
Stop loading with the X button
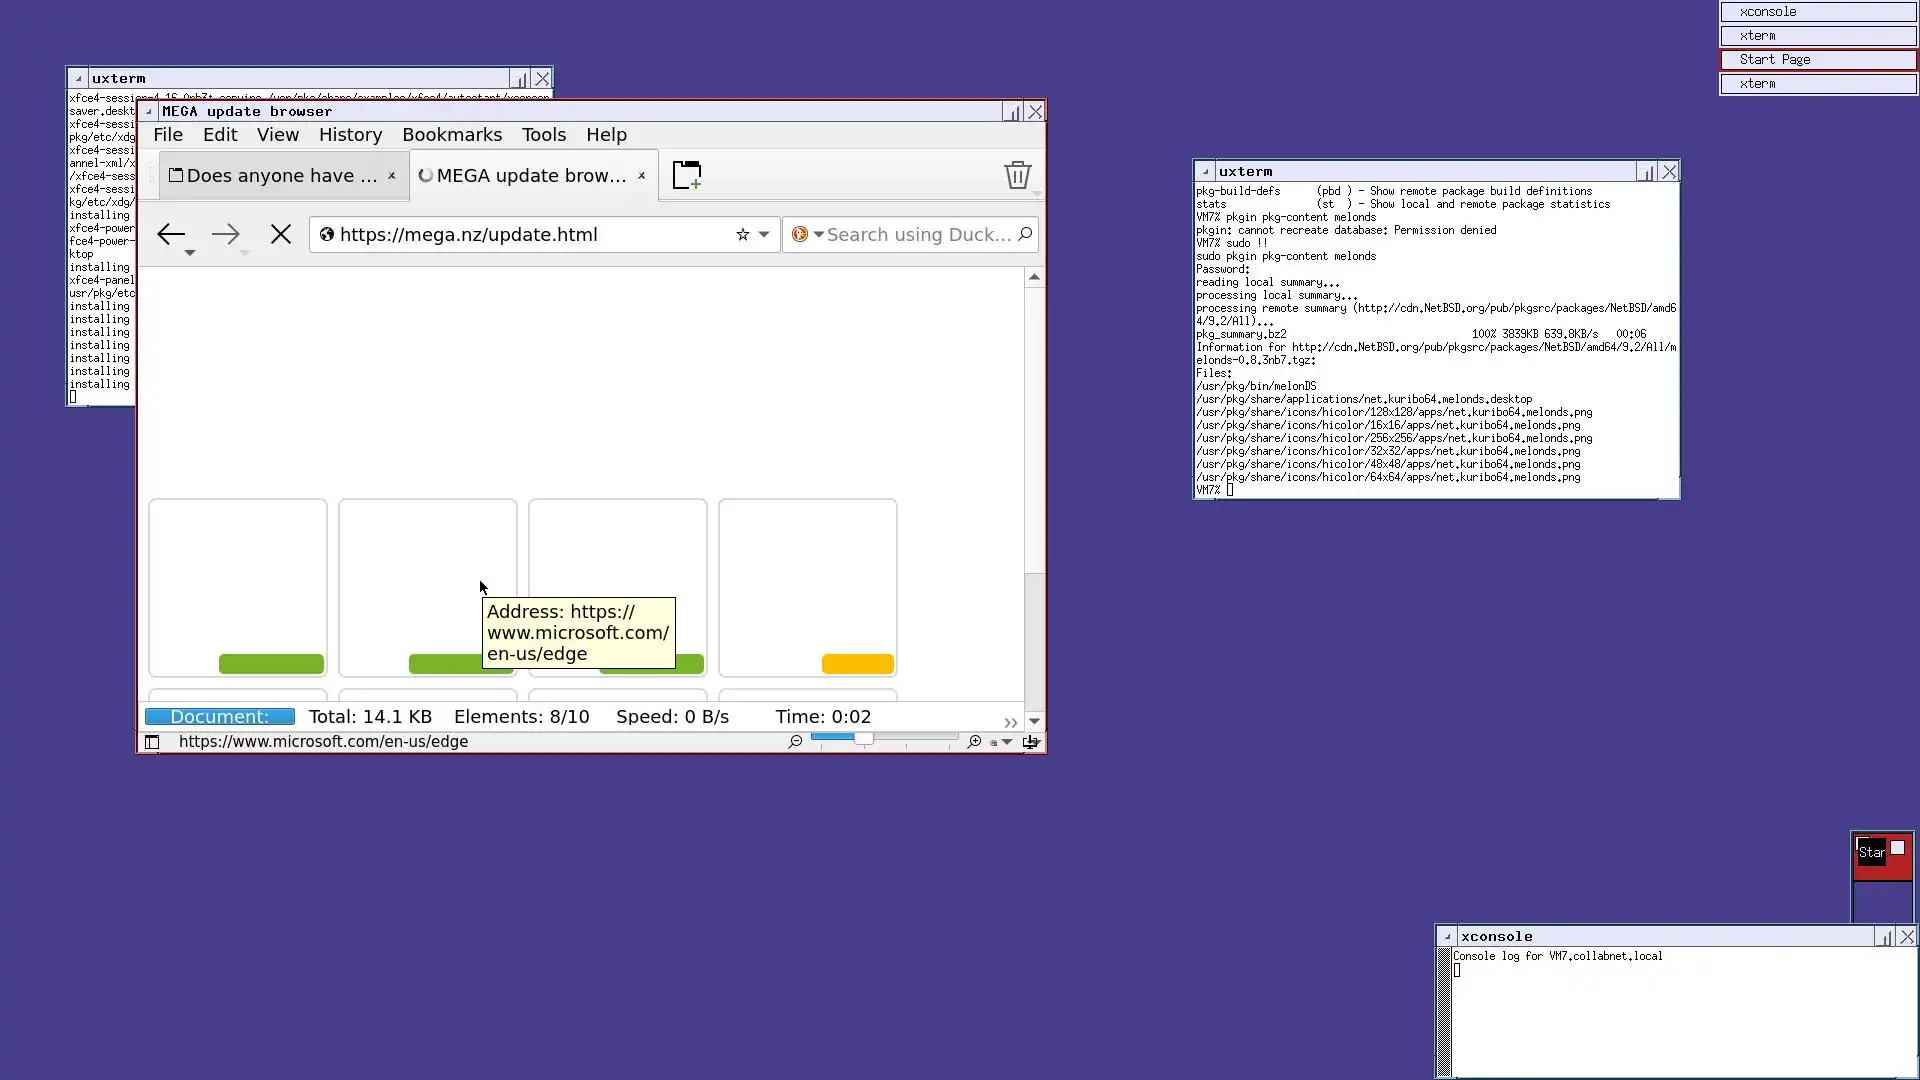coord(281,234)
